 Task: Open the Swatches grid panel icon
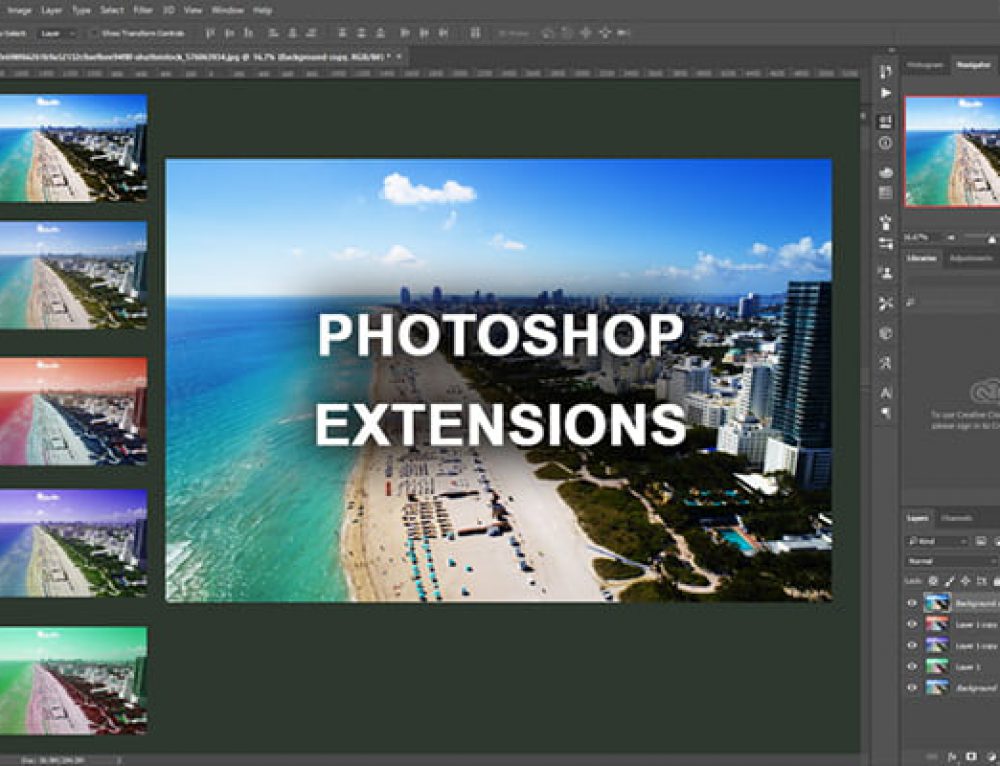click(x=885, y=193)
